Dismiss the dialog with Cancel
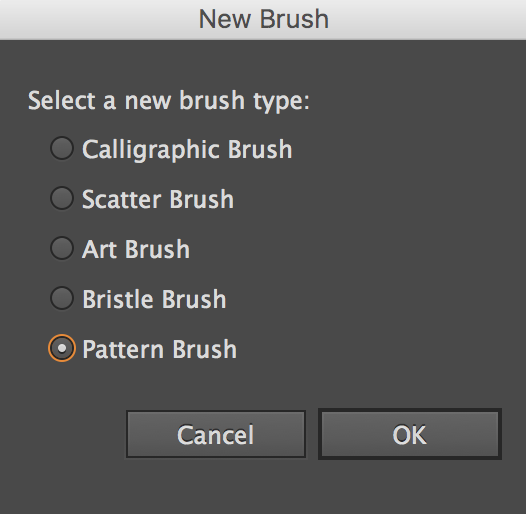This screenshot has width=526, height=514. (216, 434)
